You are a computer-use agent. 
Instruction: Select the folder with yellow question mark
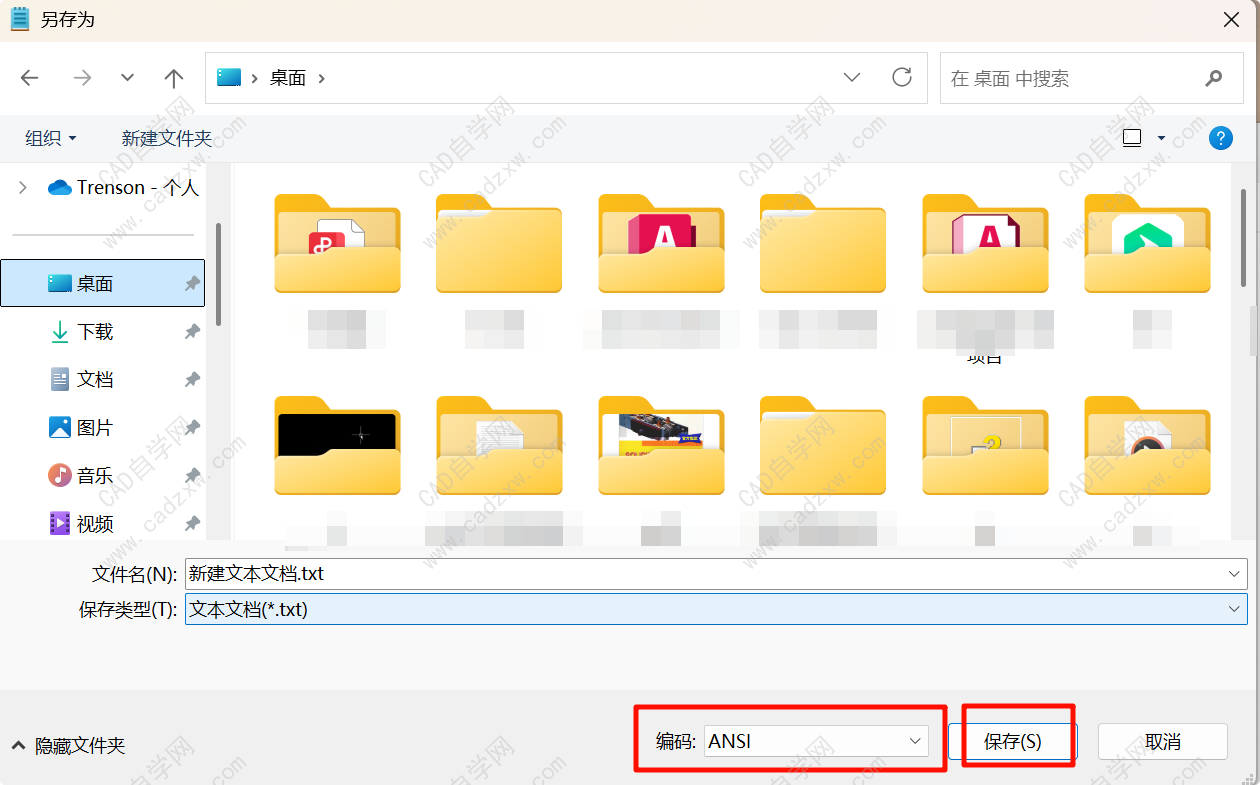click(x=986, y=445)
